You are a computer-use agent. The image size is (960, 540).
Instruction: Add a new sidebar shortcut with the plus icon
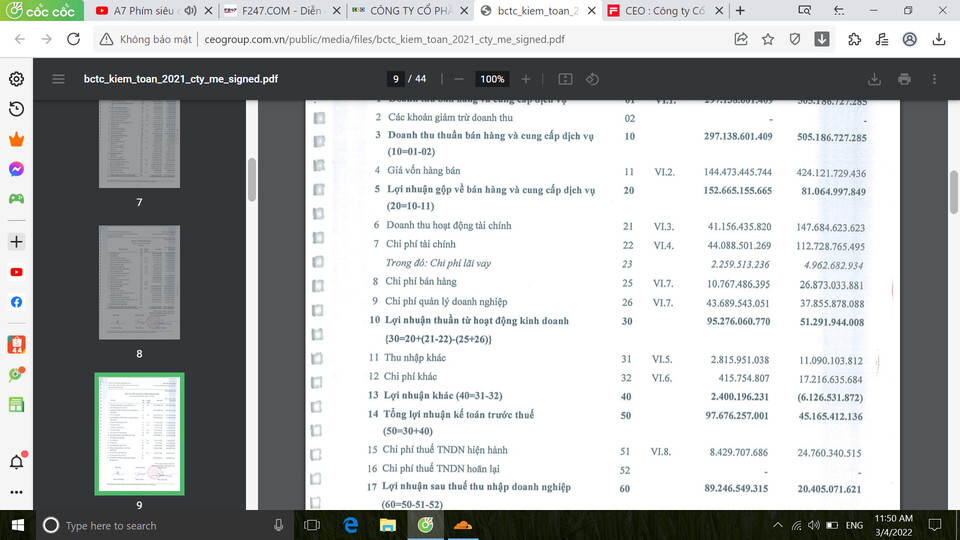17,242
